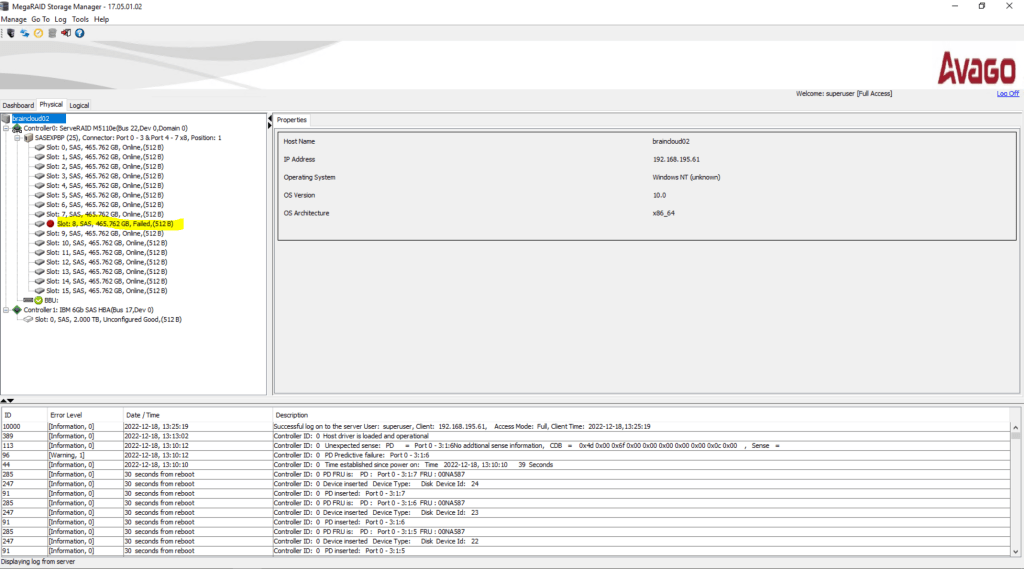Collapse the SASEXPBP enclosure node
Viewport: 1024px width, 569px height.
coord(18,138)
